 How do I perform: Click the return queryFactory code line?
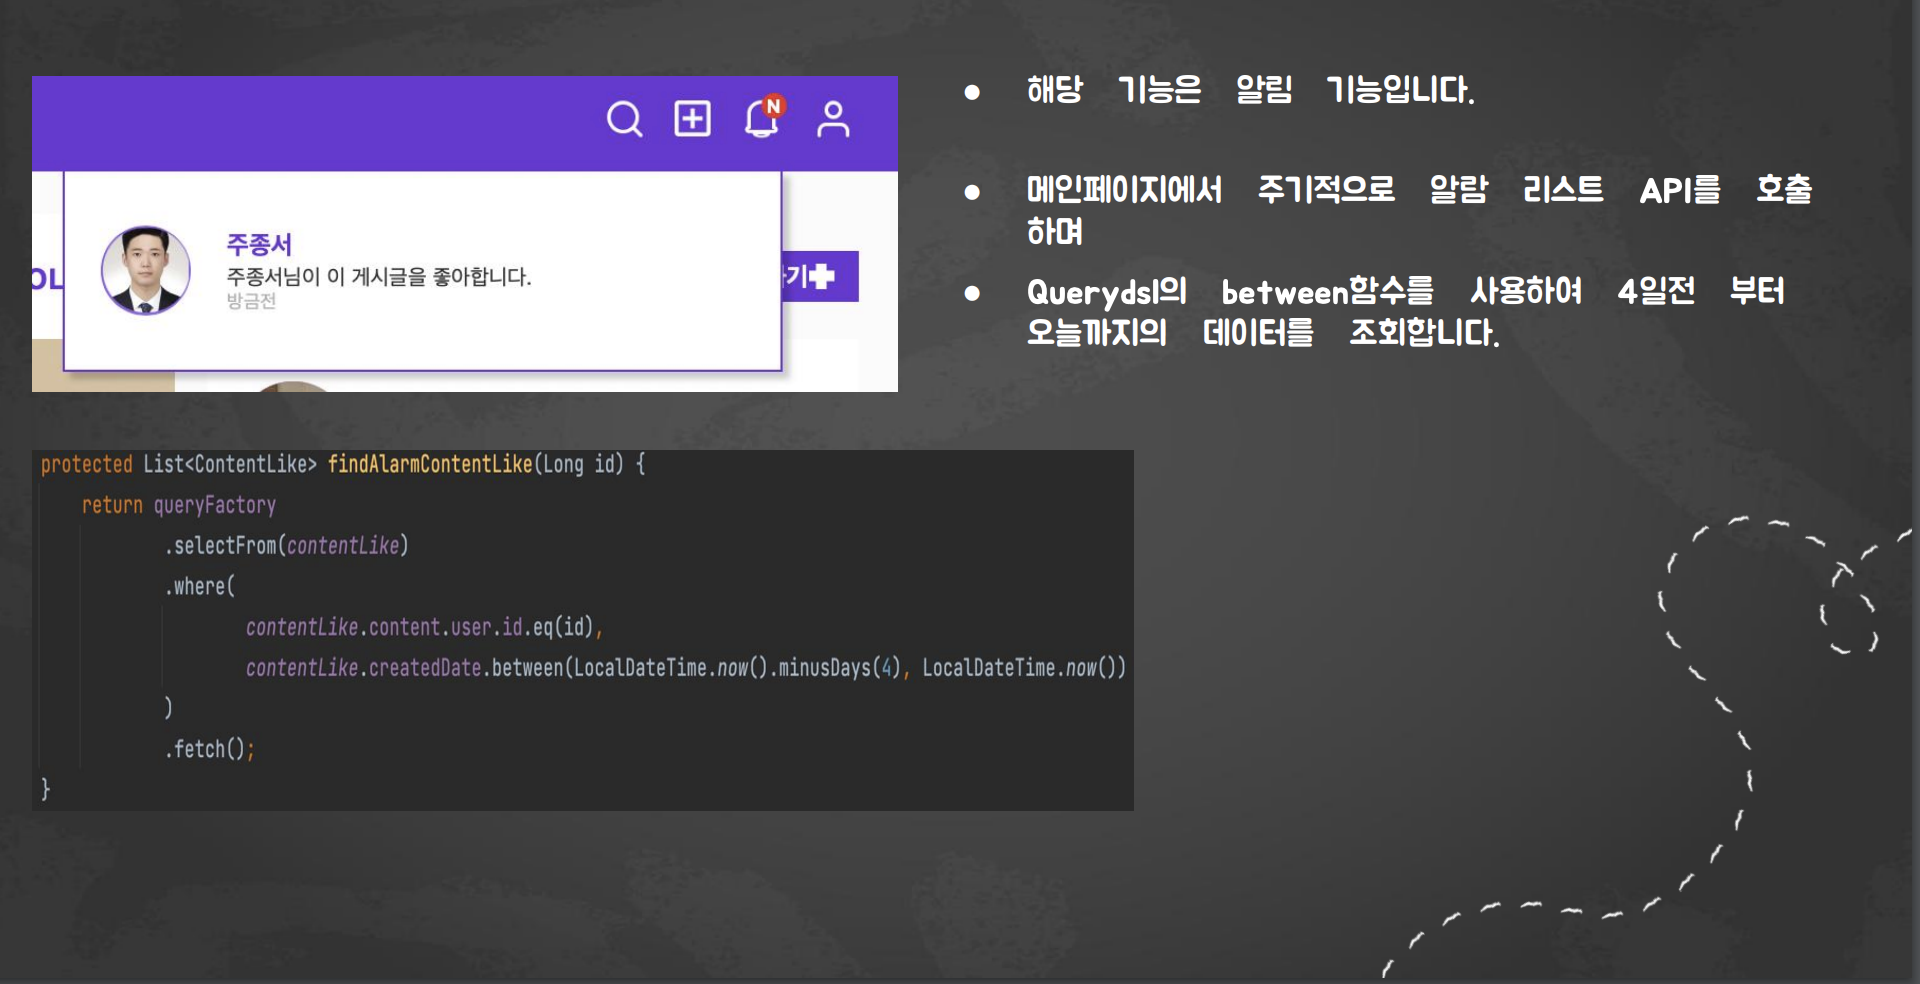tap(179, 505)
